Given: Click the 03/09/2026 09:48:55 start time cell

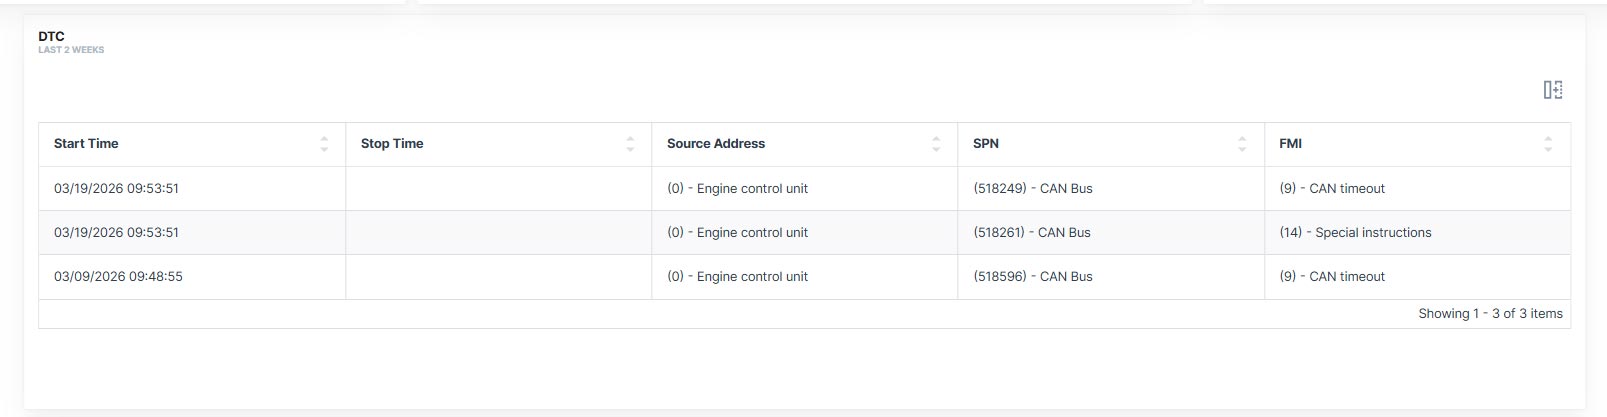Looking at the screenshot, I should point(118,276).
